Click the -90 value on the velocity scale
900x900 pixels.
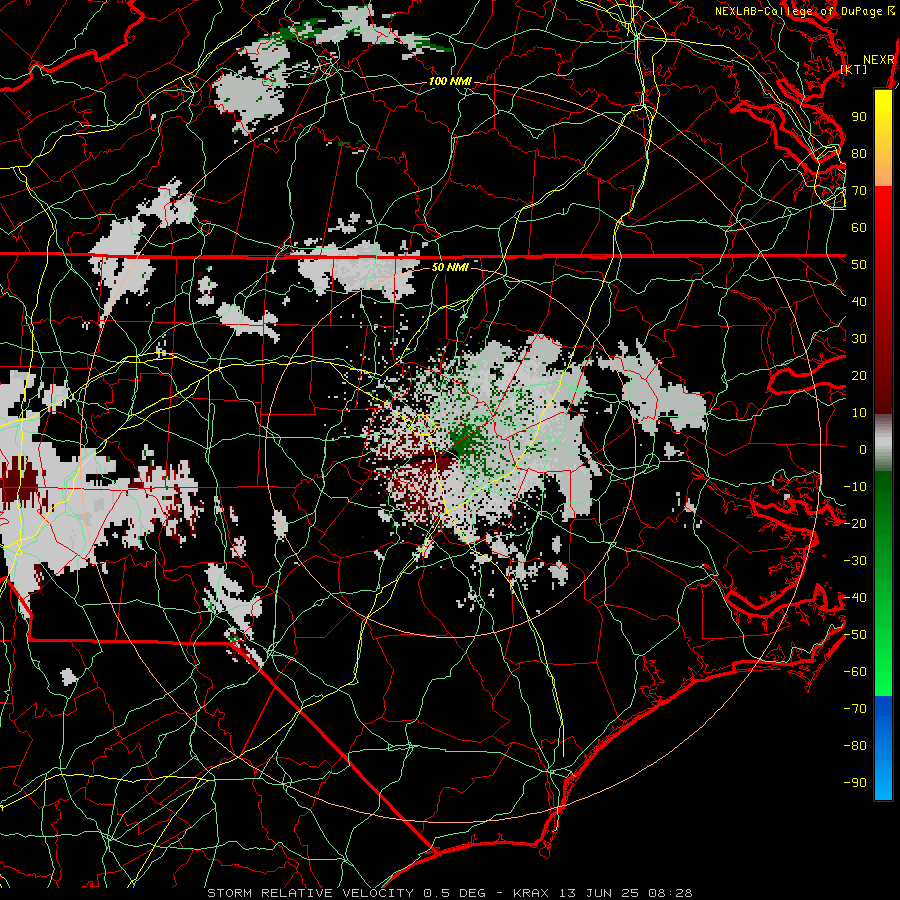click(x=855, y=783)
